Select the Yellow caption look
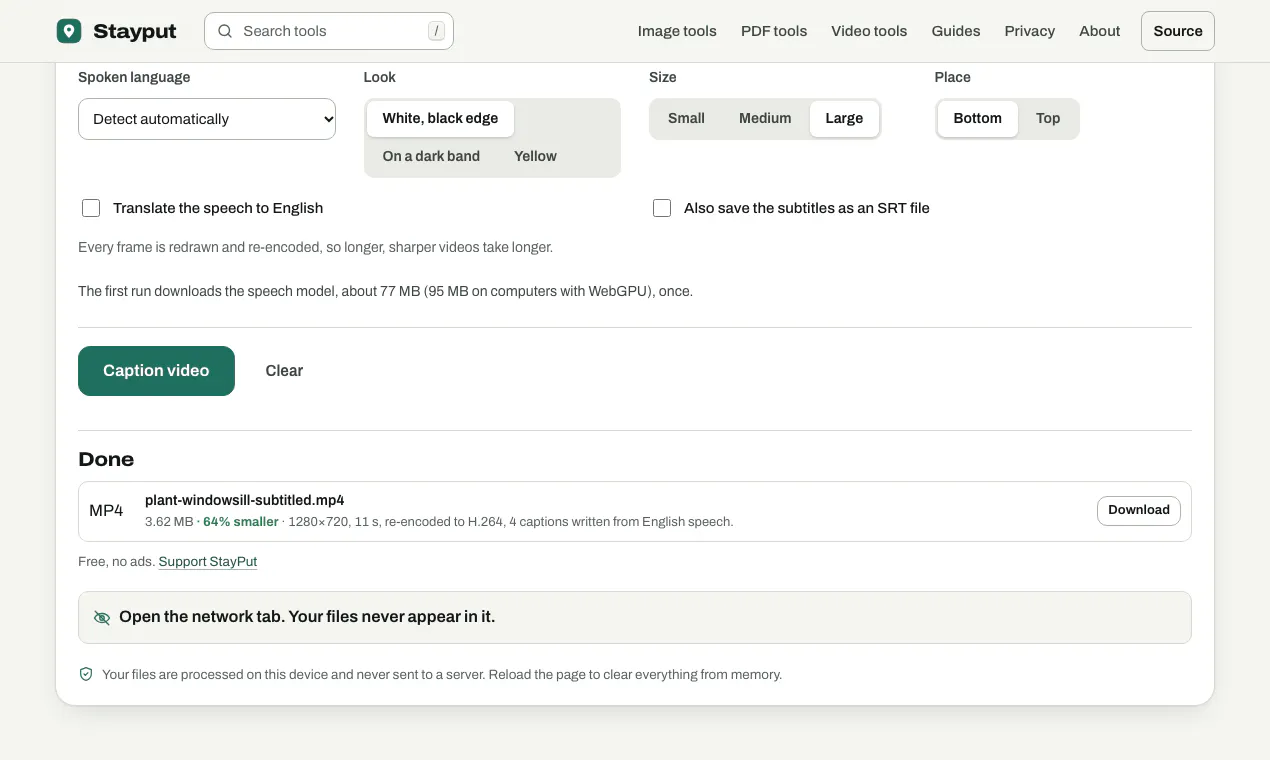 [535, 156]
